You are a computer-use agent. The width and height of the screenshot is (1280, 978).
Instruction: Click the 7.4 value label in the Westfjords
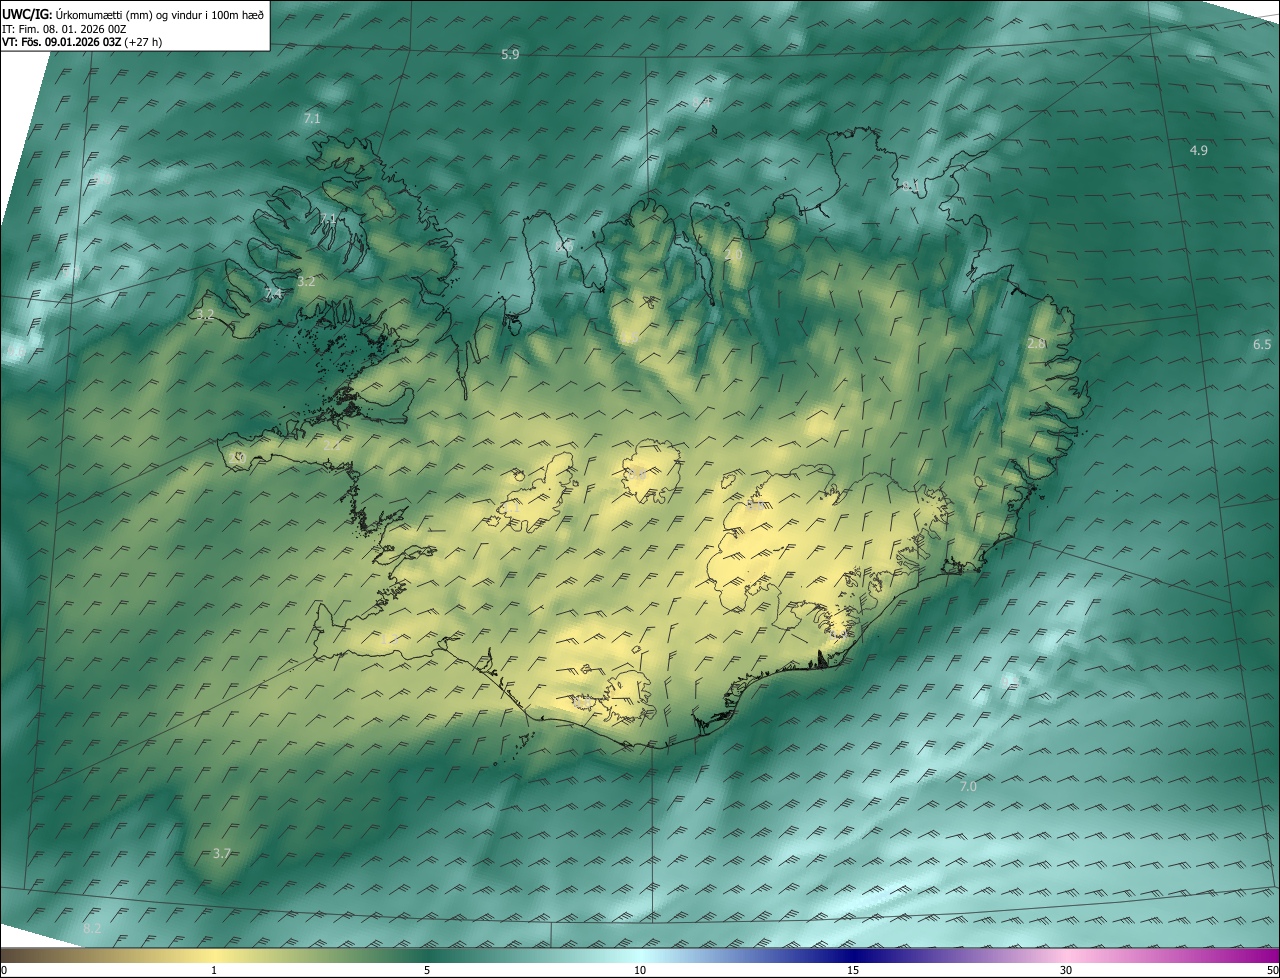click(x=274, y=293)
